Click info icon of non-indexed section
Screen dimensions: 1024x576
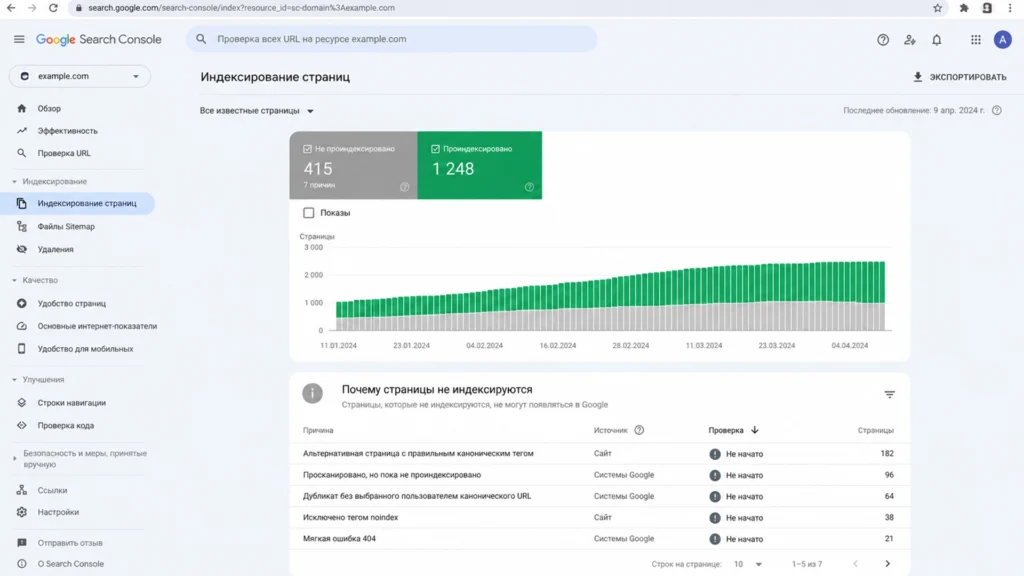(312, 393)
